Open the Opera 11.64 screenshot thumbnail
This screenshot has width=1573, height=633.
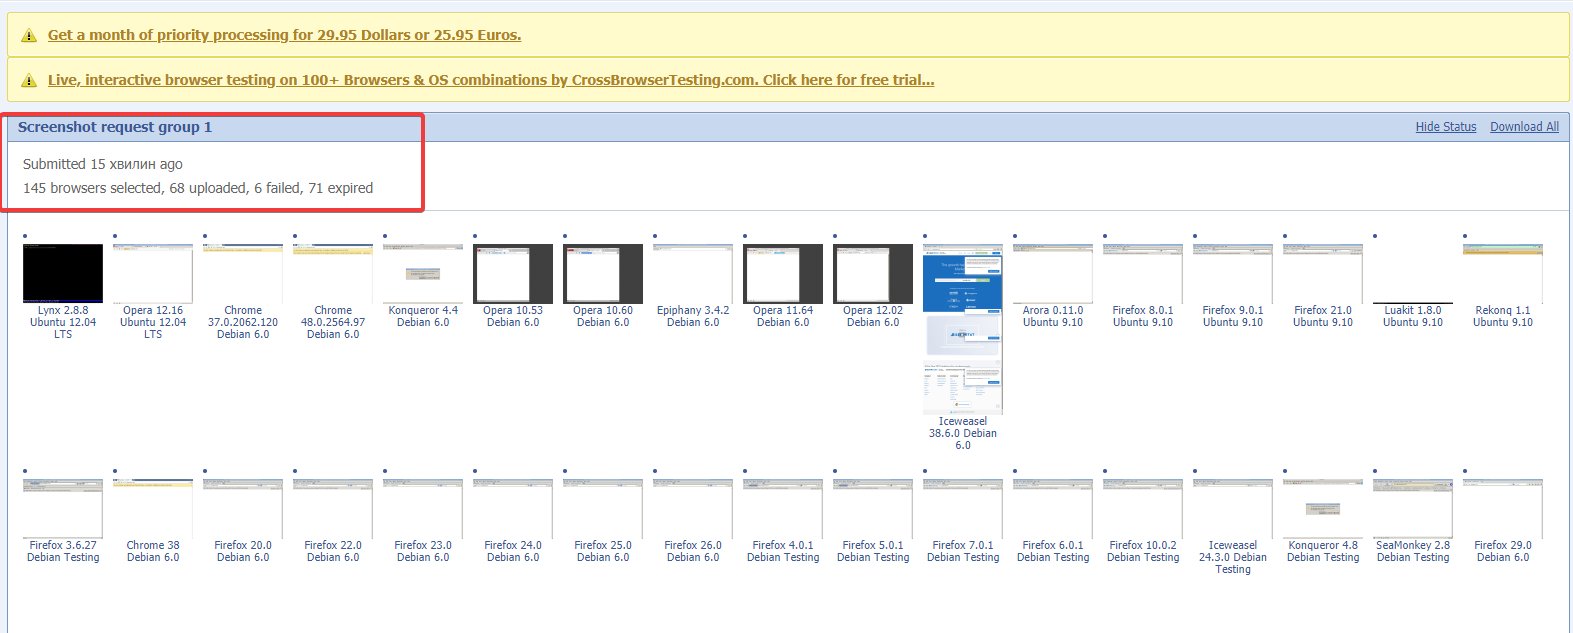click(x=783, y=273)
